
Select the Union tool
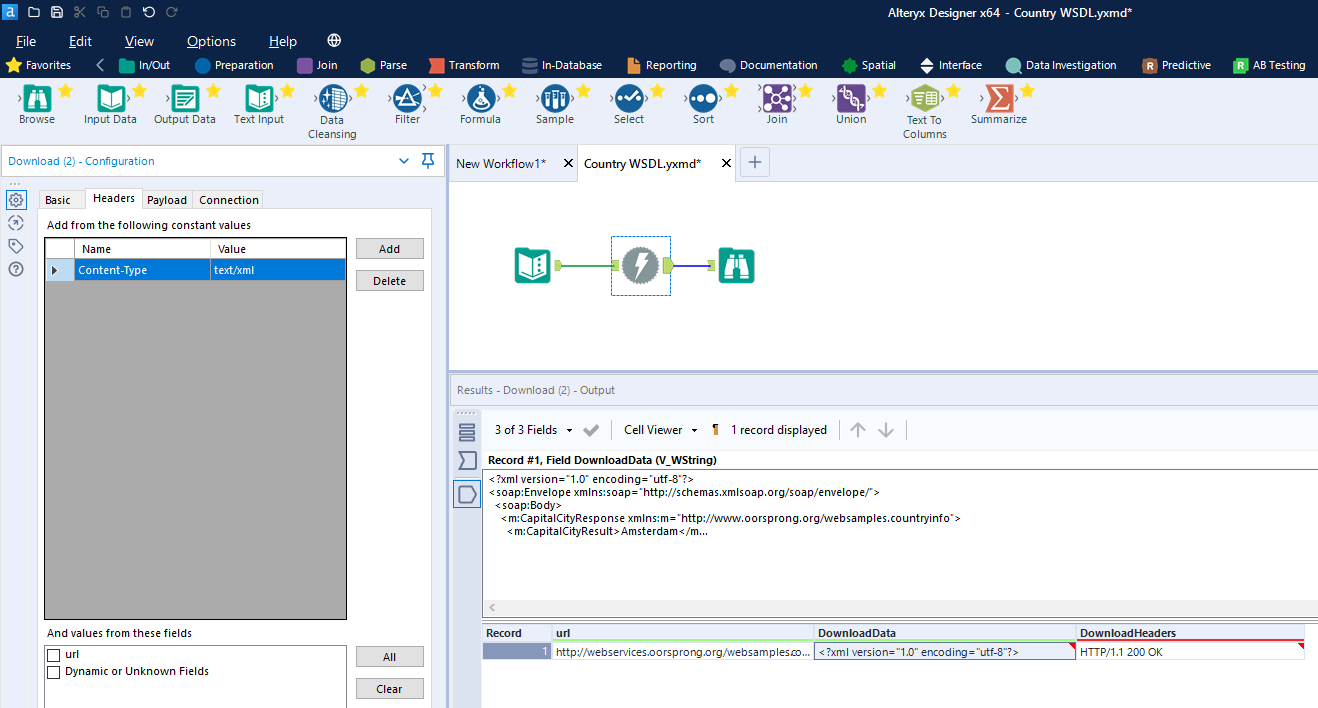point(850,100)
